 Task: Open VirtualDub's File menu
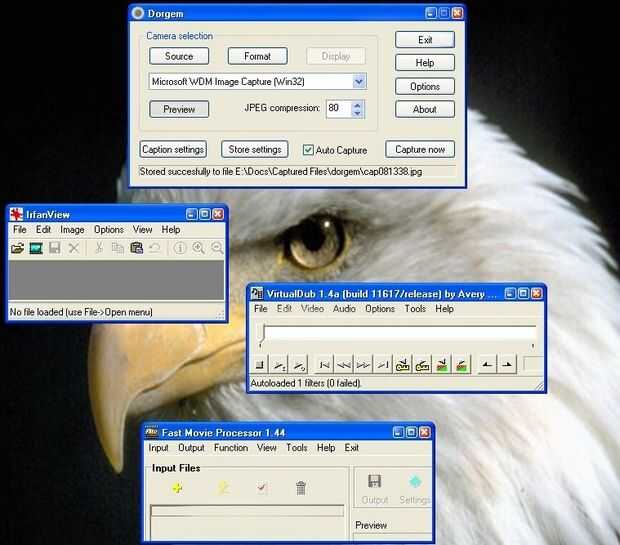[x=261, y=309]
